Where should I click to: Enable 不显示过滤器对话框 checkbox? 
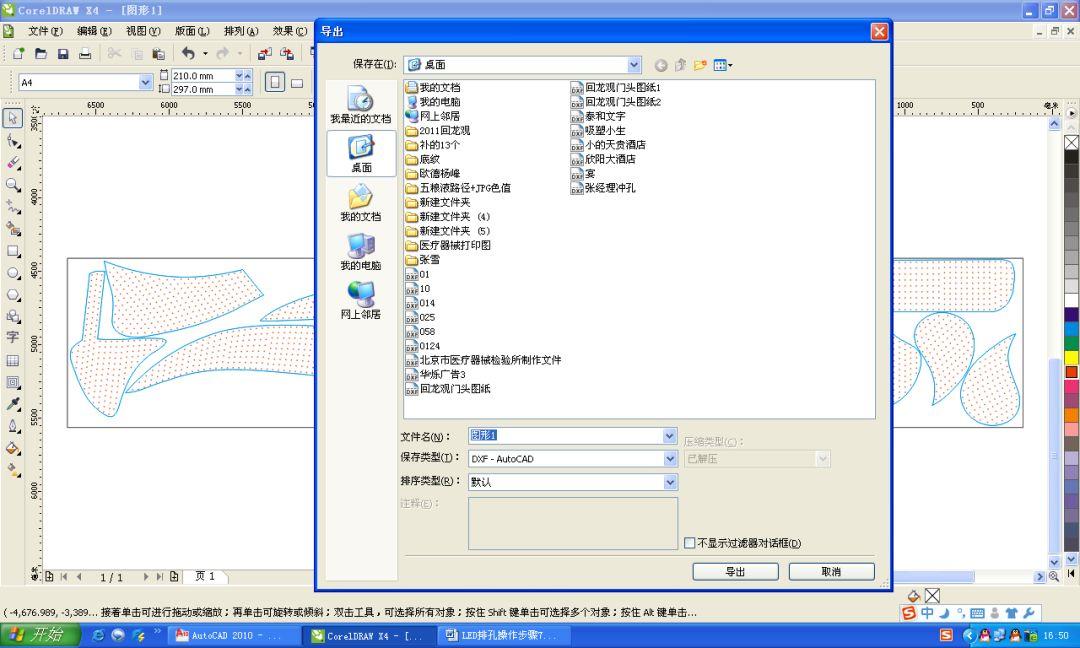[x=689, y=543]
